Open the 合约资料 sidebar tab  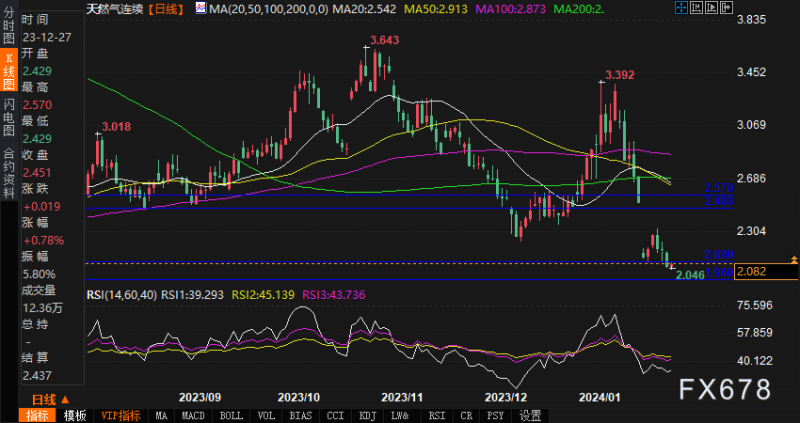(9, 173)
